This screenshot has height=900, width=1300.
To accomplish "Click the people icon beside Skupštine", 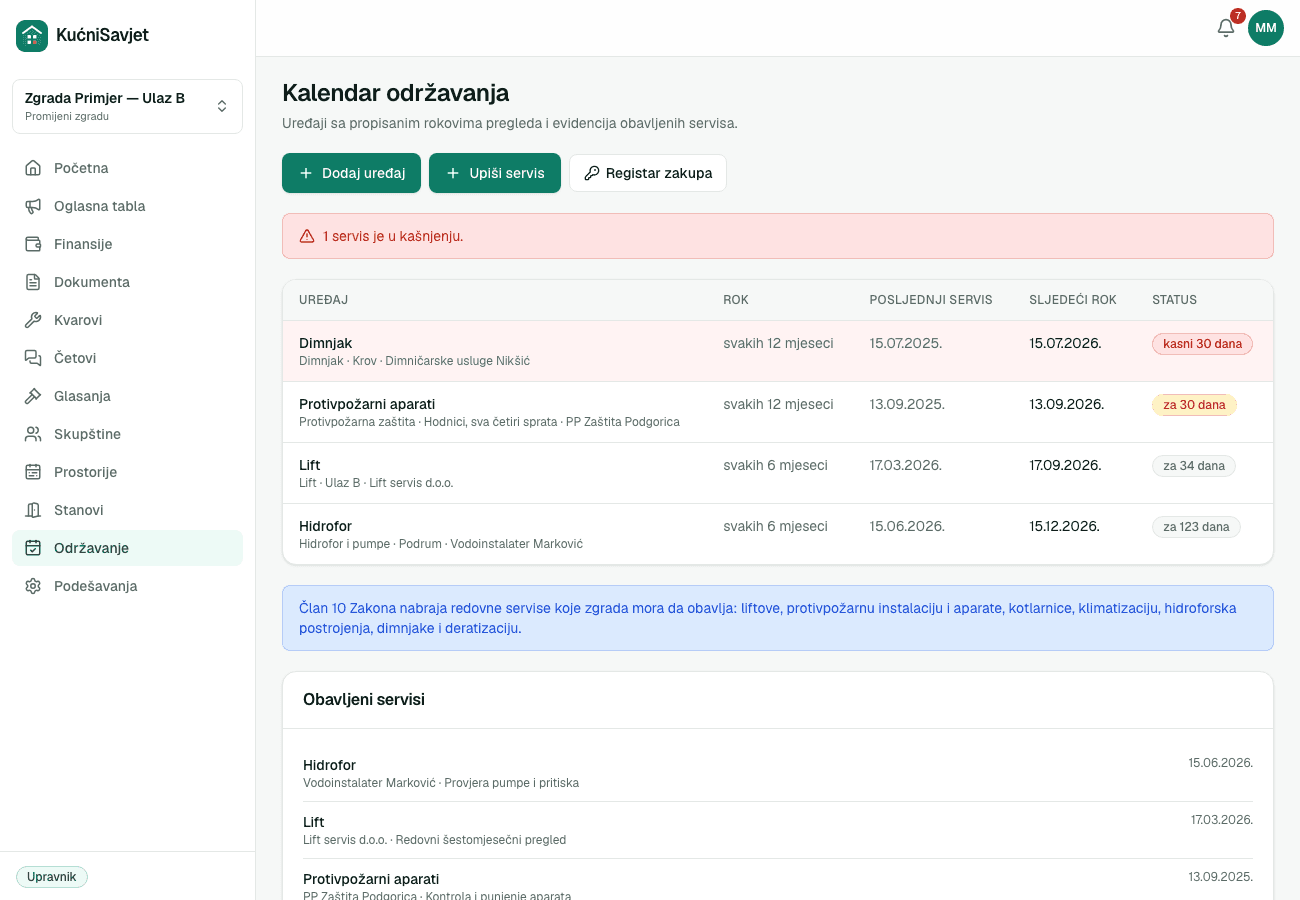I will tap(33, 434).
